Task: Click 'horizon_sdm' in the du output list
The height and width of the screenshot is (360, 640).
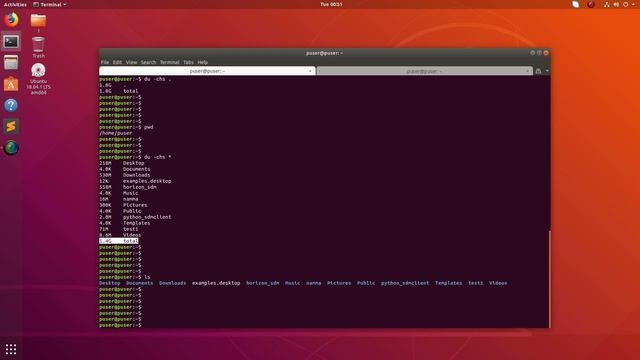Action: pos(140,187)
